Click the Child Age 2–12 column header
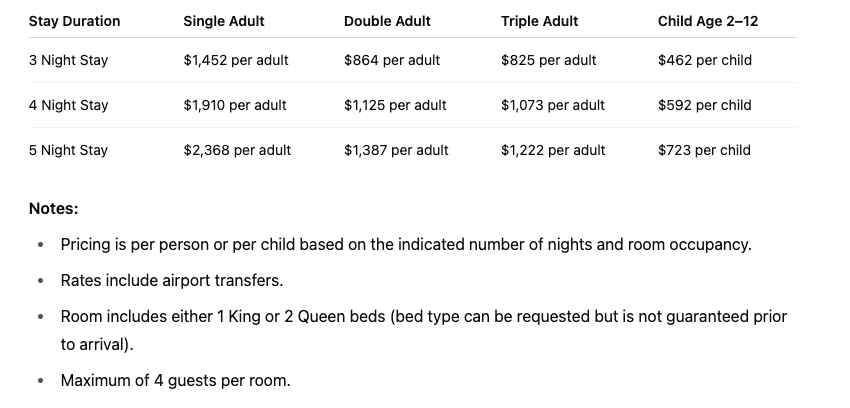 pyautogui.click(x=708, y=21)
